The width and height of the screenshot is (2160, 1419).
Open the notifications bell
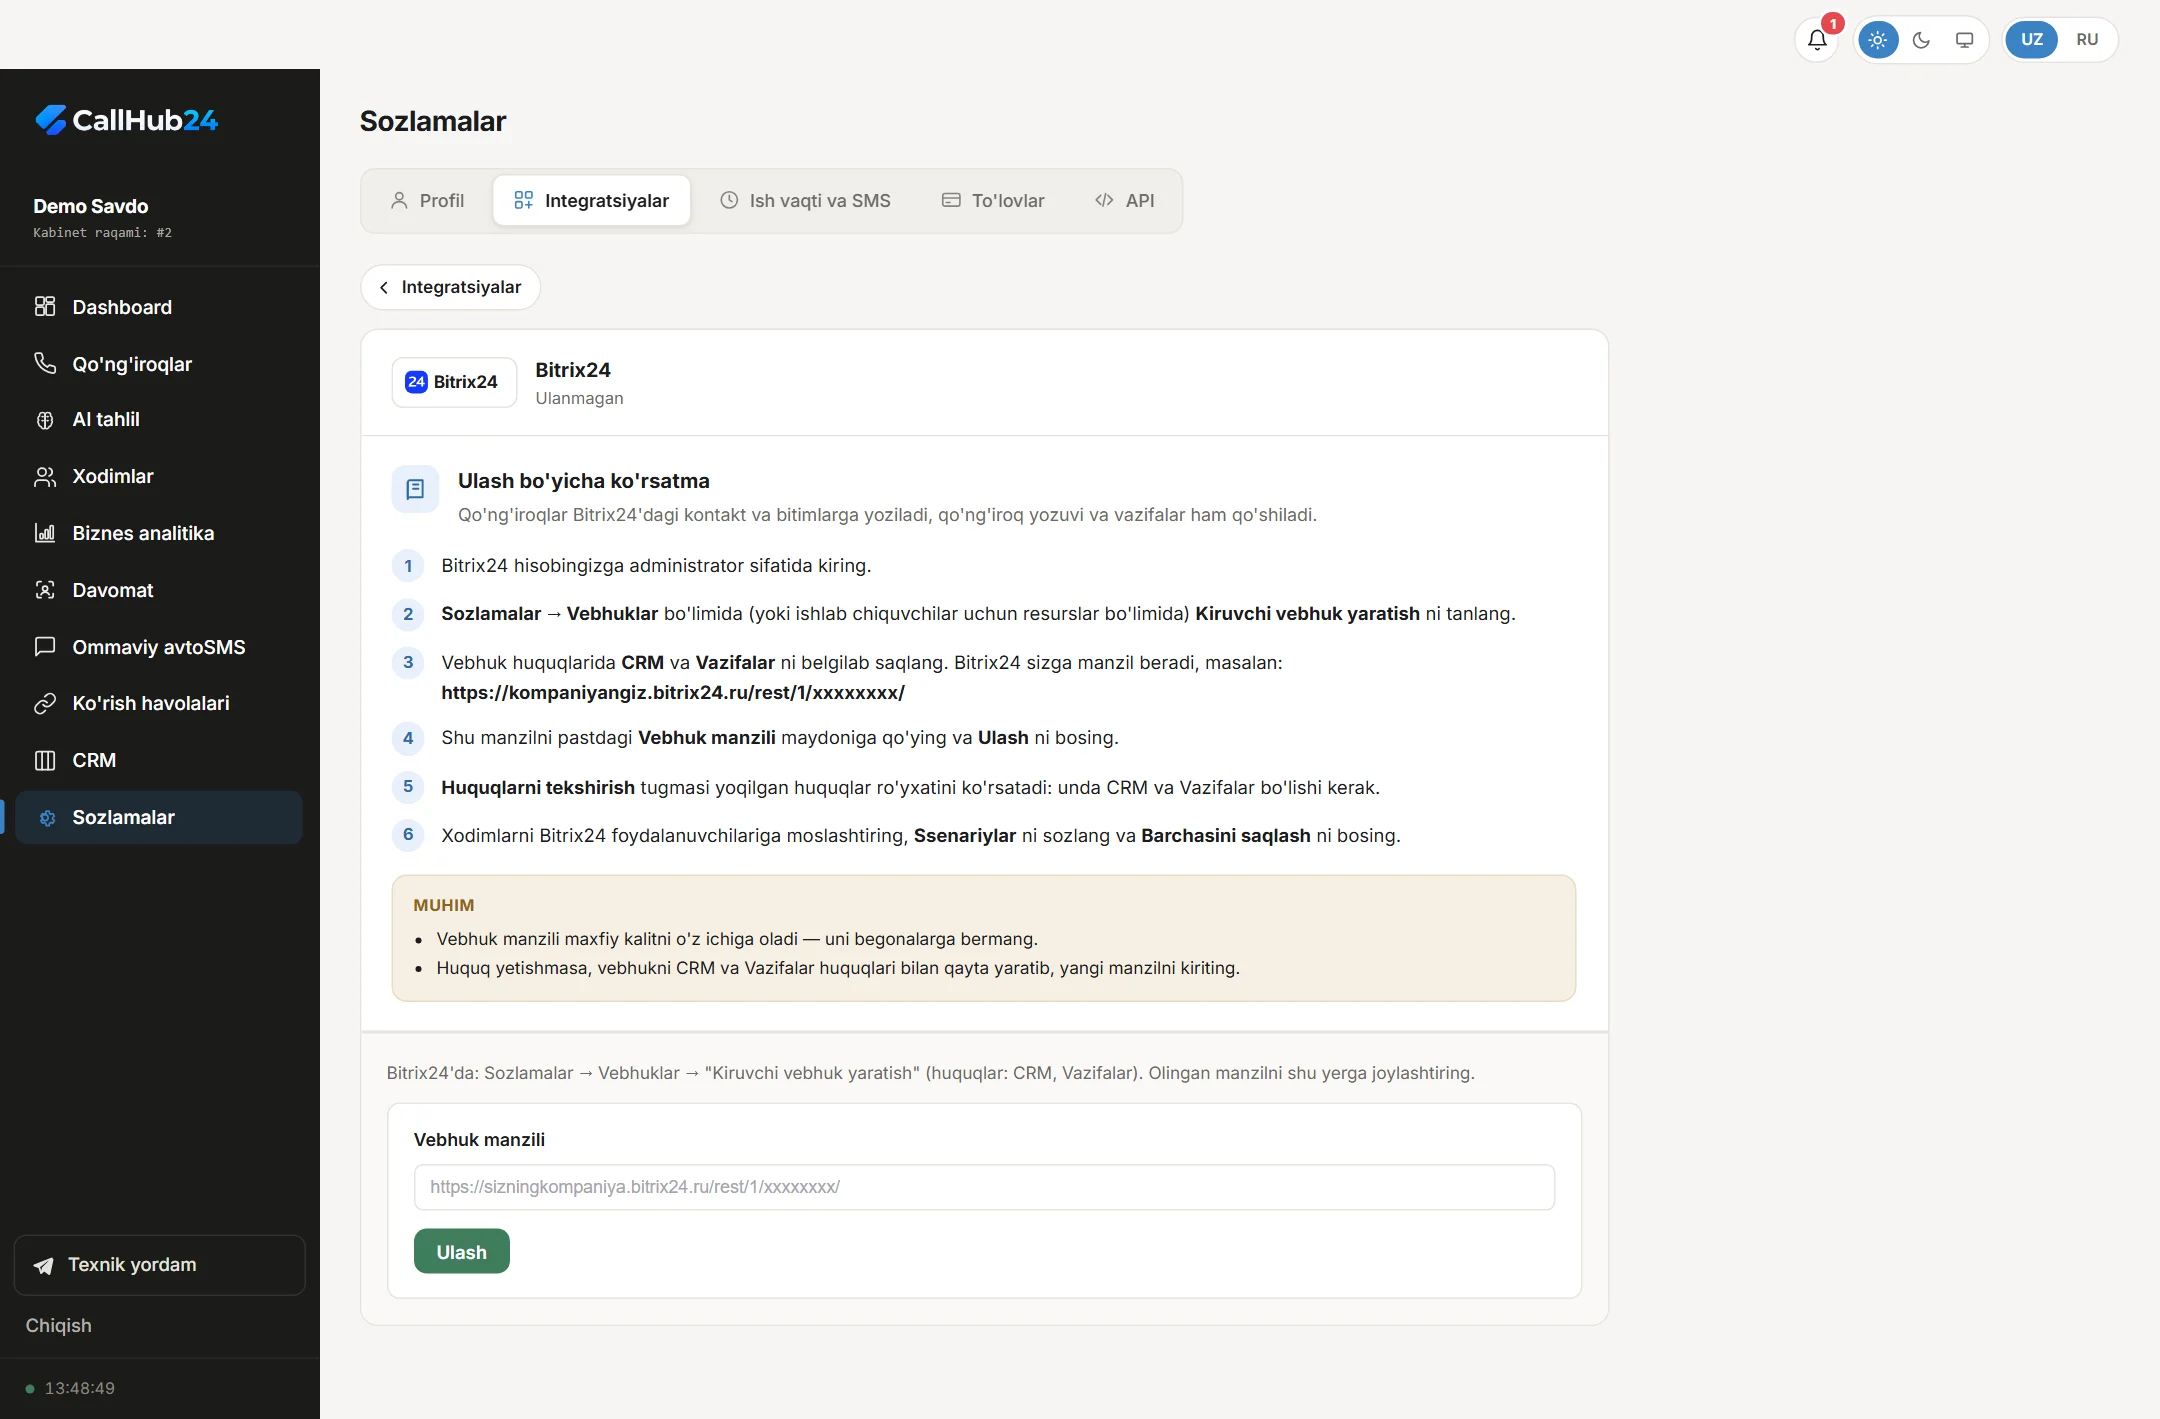click(x=1817, y=40)
